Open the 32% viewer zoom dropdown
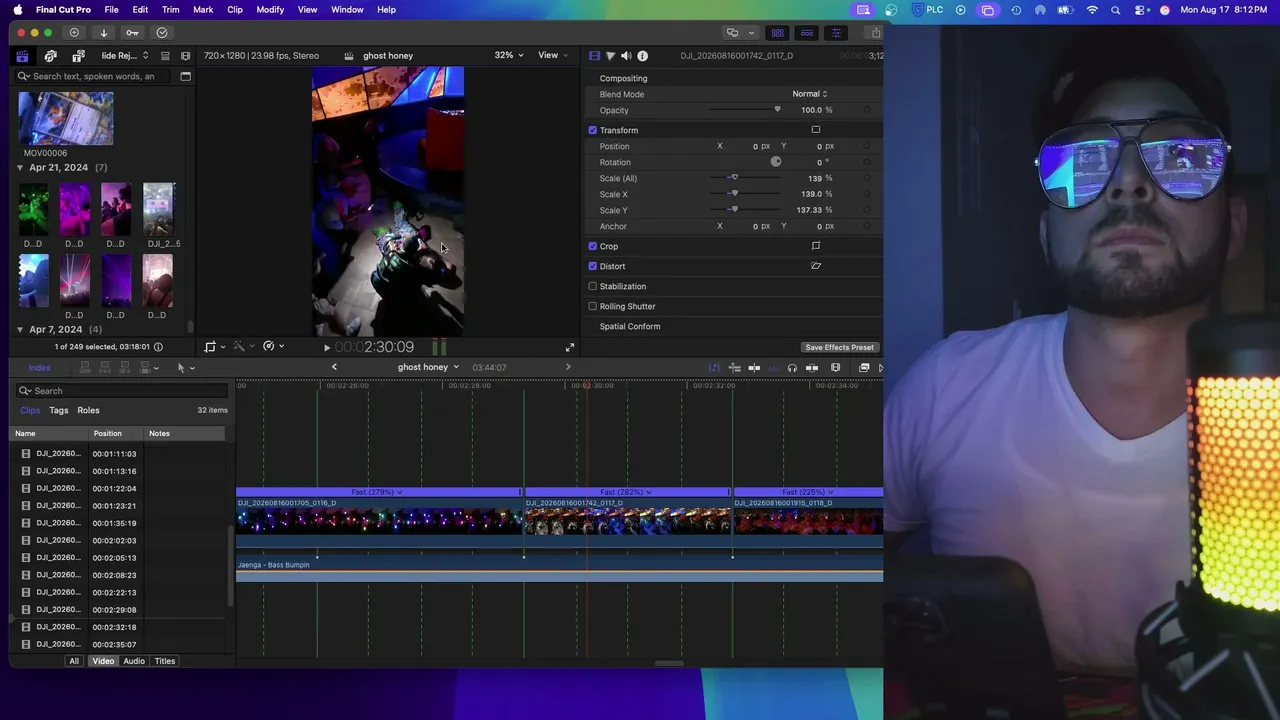 pyautogui.click(x=509, y=56)
